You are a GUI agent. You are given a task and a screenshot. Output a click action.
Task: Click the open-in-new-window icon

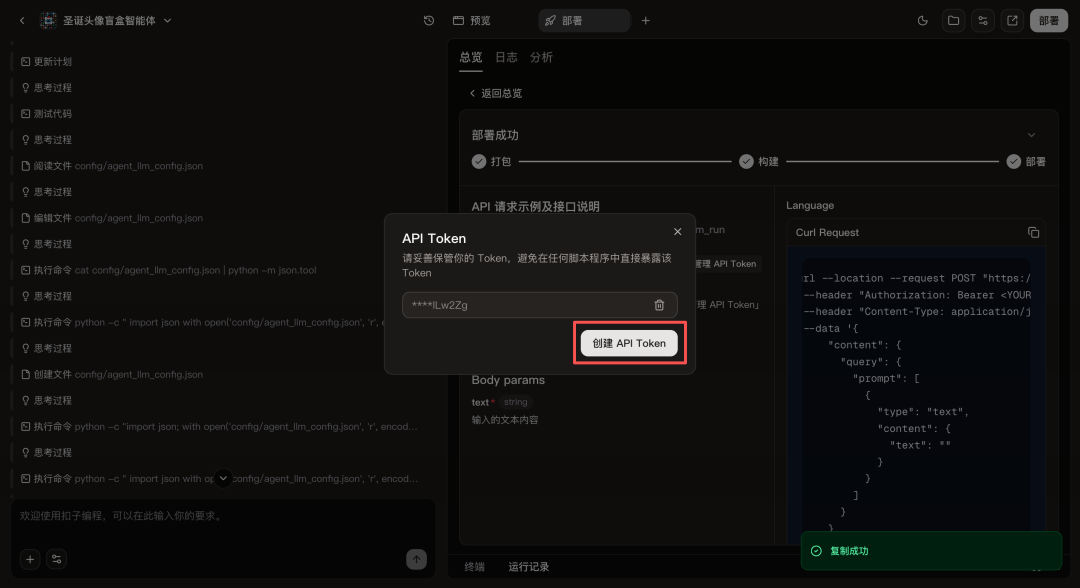point(1013,20)
